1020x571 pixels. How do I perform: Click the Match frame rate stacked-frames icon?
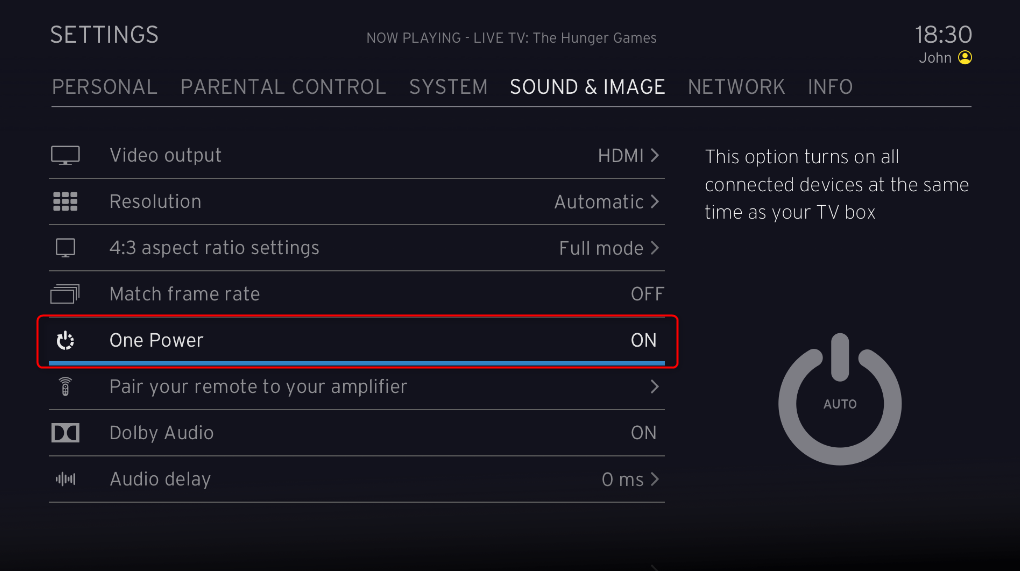(x=65, y=294)
